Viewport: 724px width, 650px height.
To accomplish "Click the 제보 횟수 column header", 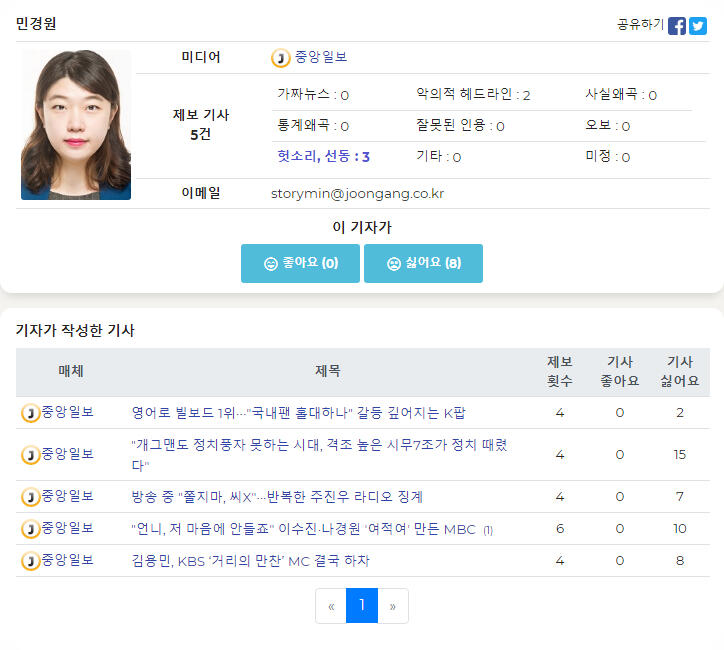I will pyautogui.click(x=560, y=371).
